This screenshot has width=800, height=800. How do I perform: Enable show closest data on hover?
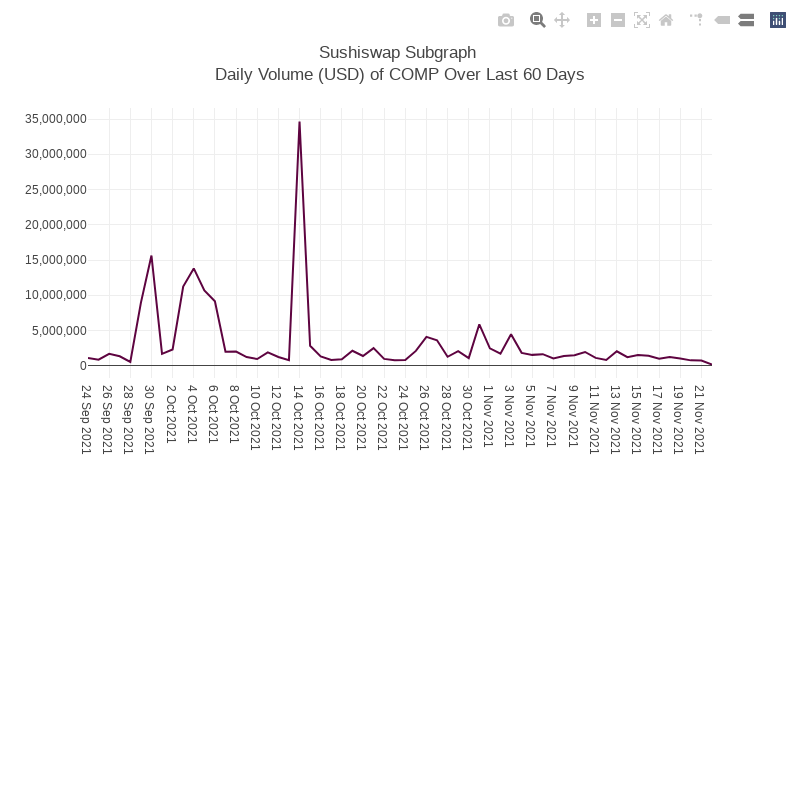[x=722, y=20]
